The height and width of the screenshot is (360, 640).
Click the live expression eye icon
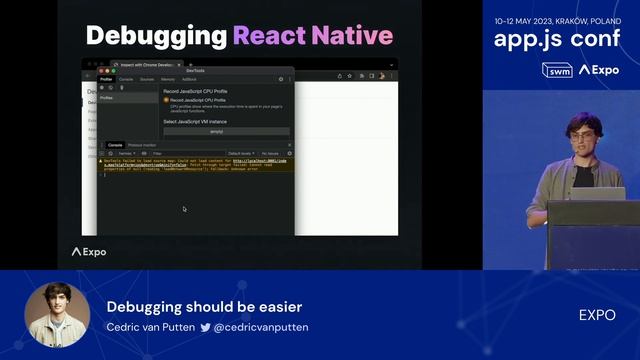[x=144, y=153]
